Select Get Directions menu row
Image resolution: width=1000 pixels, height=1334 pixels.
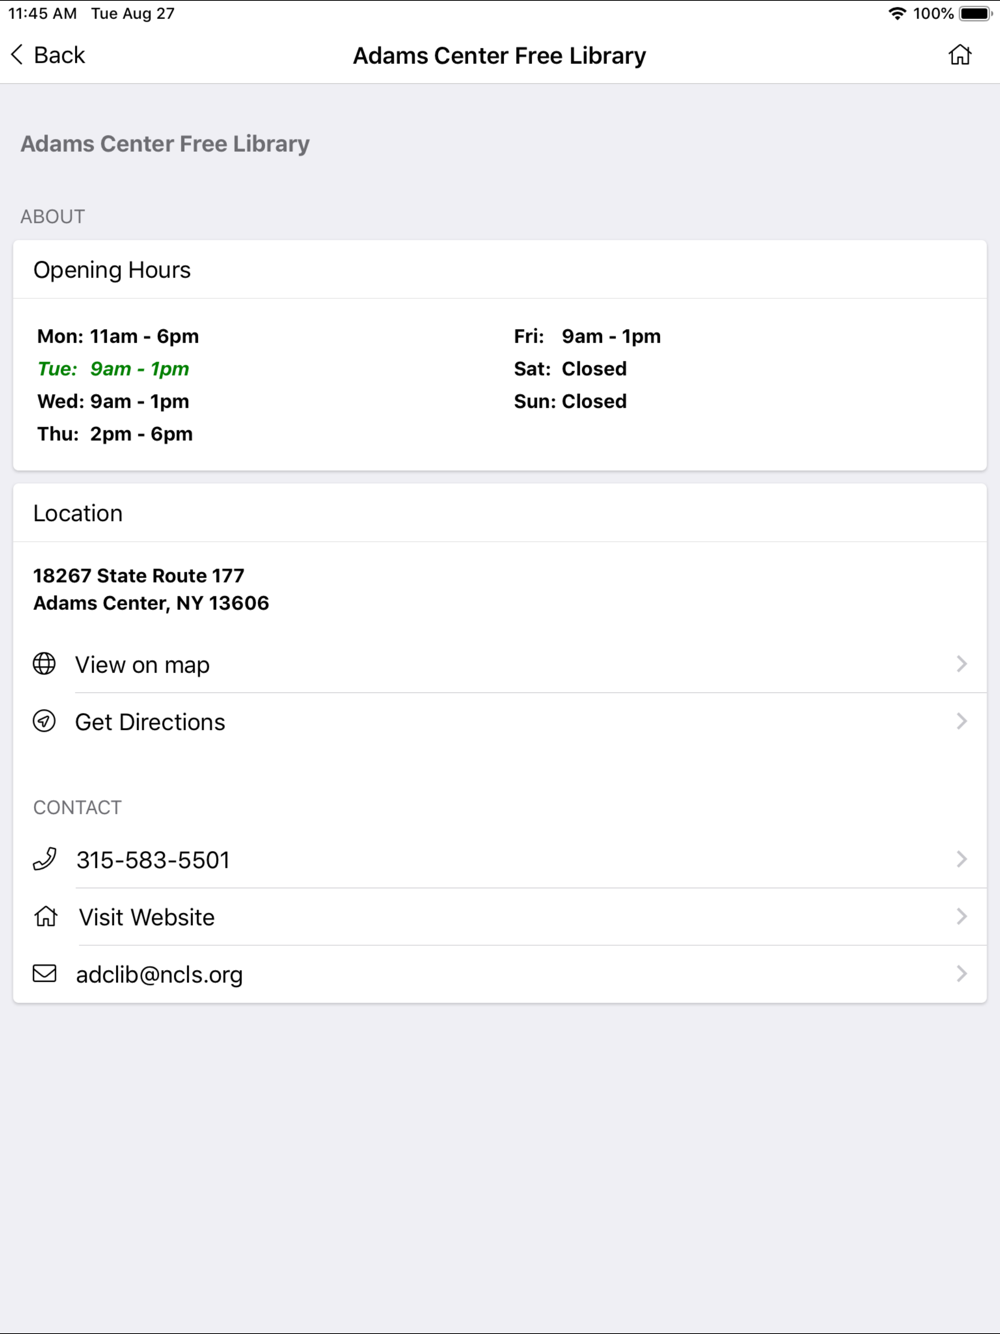[x=150, y=722]
